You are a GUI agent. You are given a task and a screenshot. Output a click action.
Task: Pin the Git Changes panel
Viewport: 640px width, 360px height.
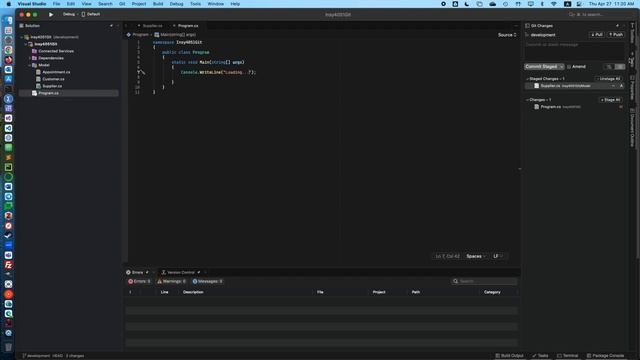click(617, 26)
